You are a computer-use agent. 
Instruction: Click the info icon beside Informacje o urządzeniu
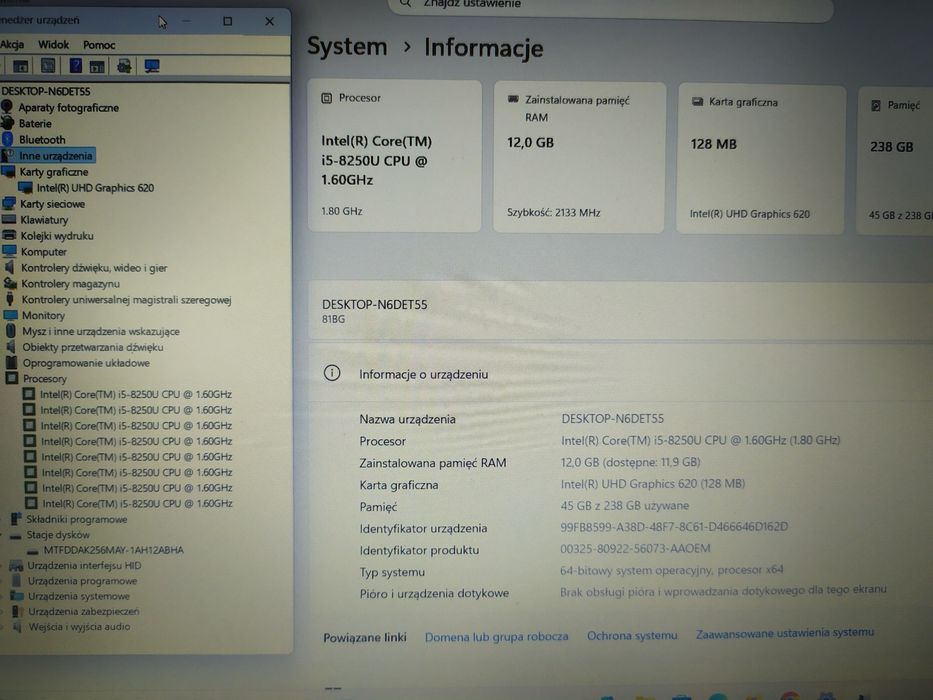click(332, 373)
